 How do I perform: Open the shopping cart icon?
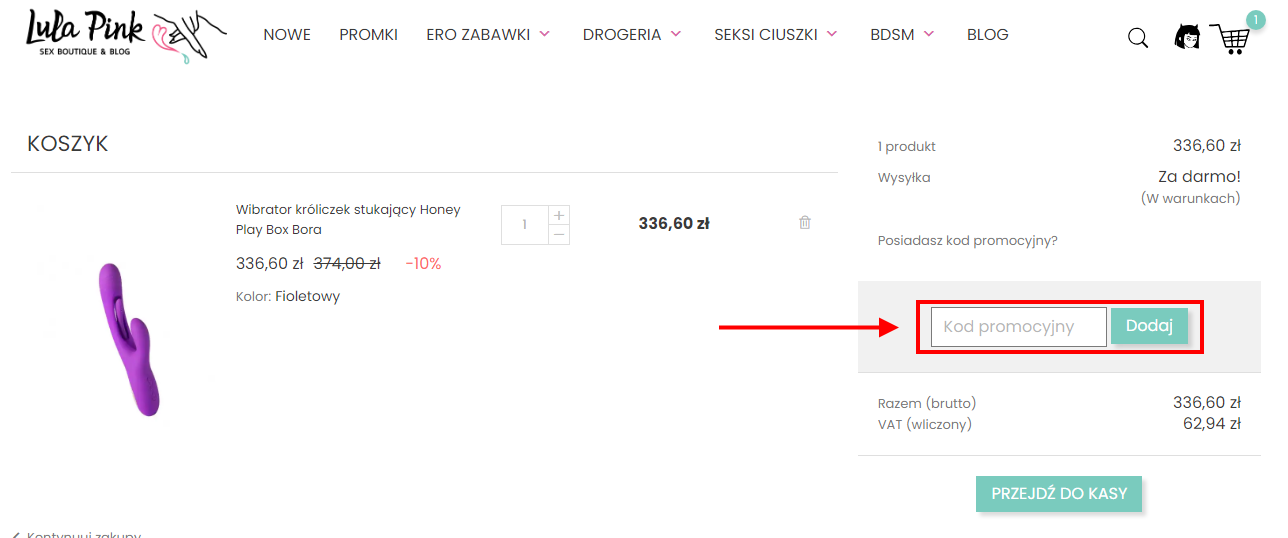(1230, 38)
